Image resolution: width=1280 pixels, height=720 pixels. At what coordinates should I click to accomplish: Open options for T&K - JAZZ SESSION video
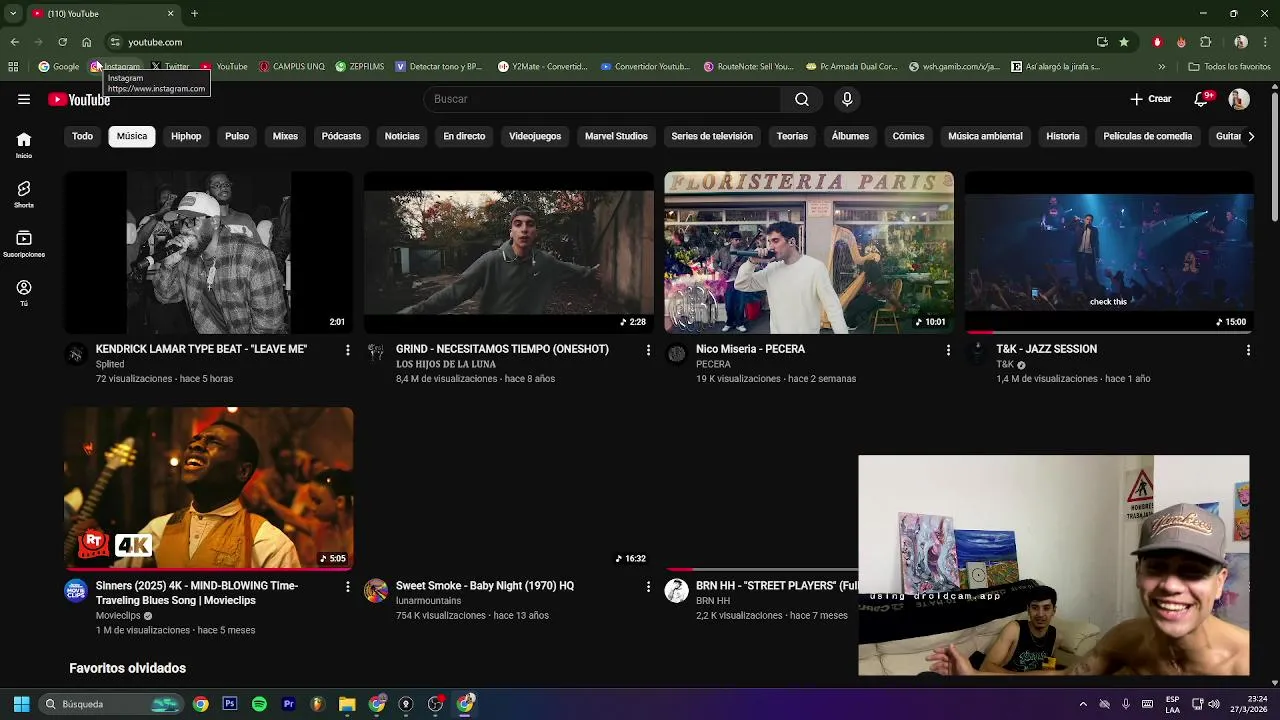pyautogui.click(x=1248, y=350)
